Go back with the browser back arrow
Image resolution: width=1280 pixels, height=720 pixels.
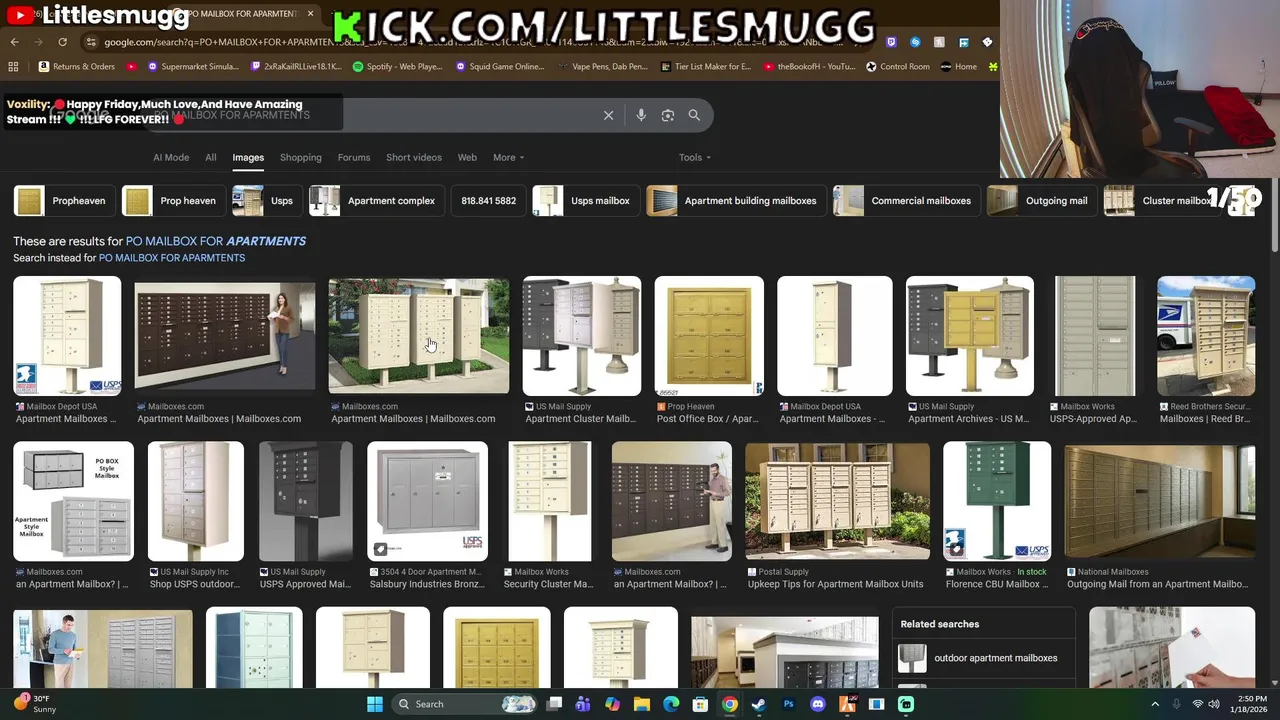15,42
